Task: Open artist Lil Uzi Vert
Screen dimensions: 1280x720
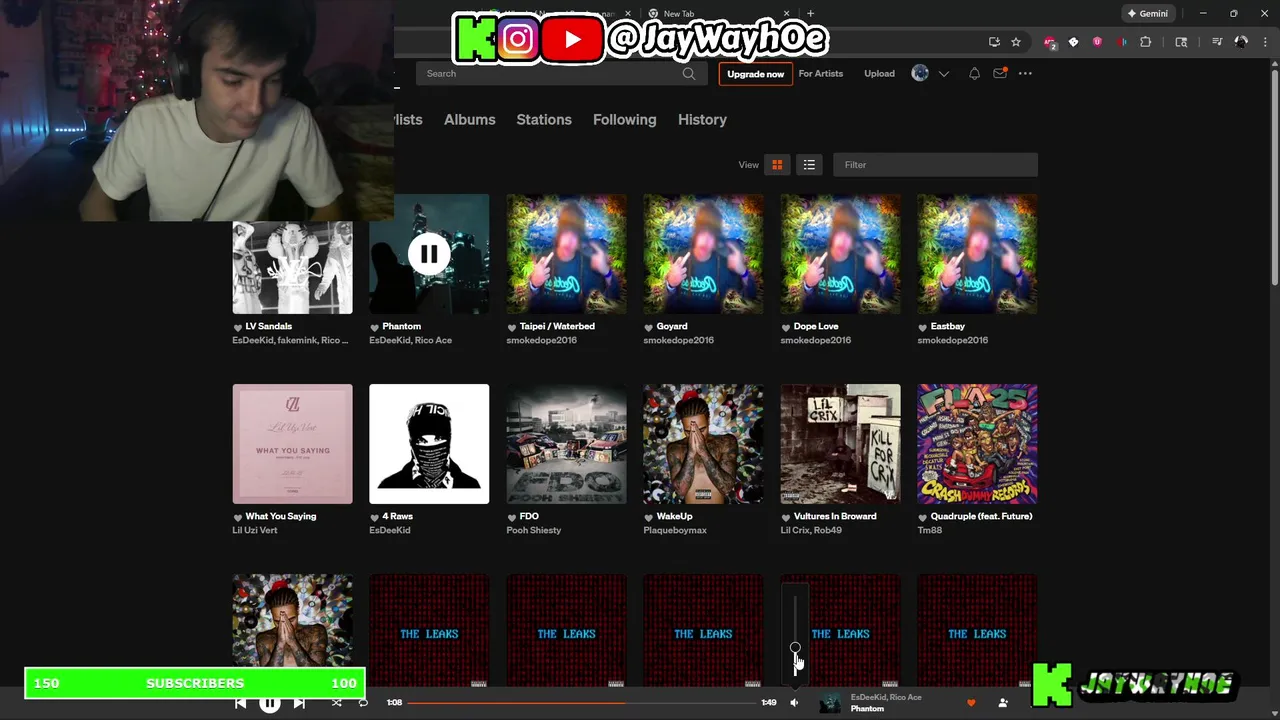Action: coord(255,530)
